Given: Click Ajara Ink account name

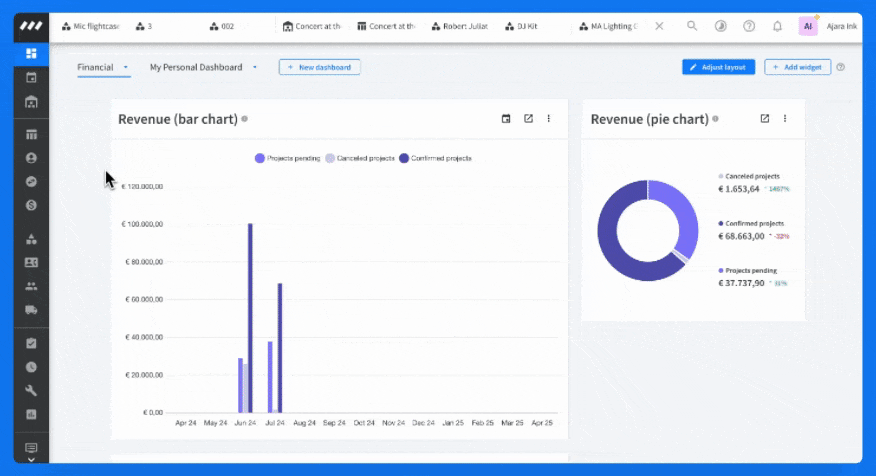Looking at the screenshot, I should [x=841, y=26].
